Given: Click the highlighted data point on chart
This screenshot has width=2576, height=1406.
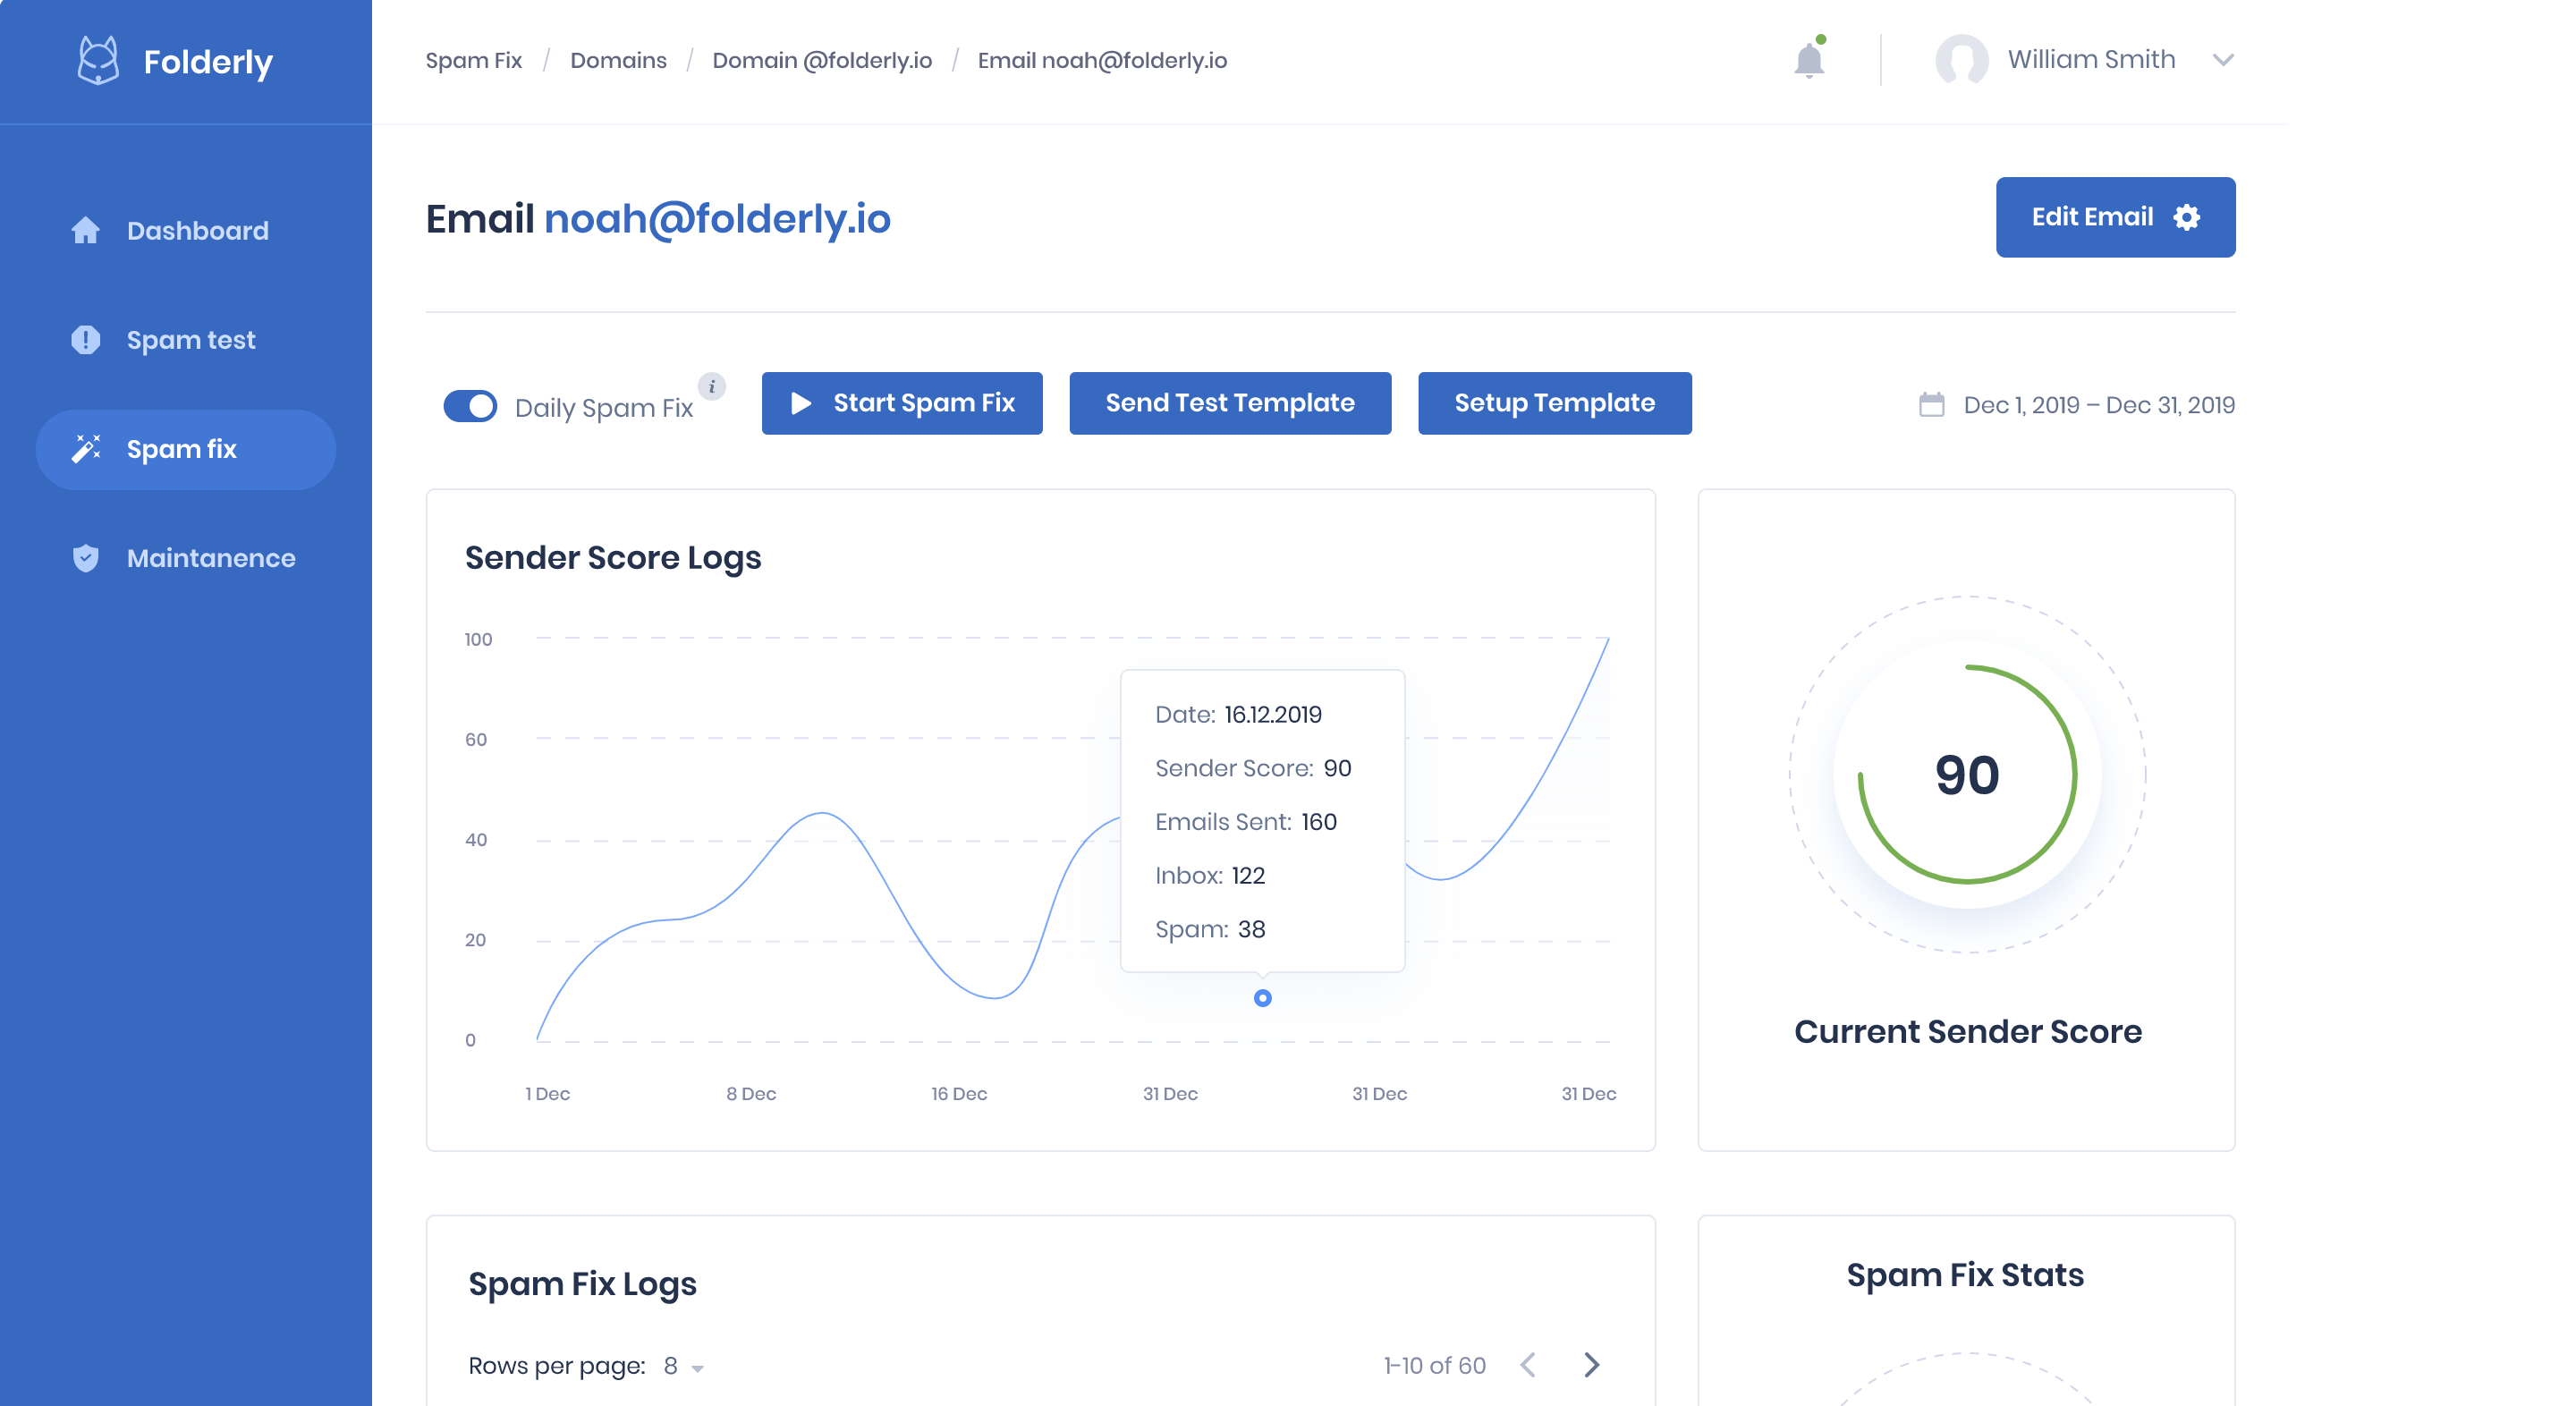Looking at the screenshot, I should (x=1262, y=998).
